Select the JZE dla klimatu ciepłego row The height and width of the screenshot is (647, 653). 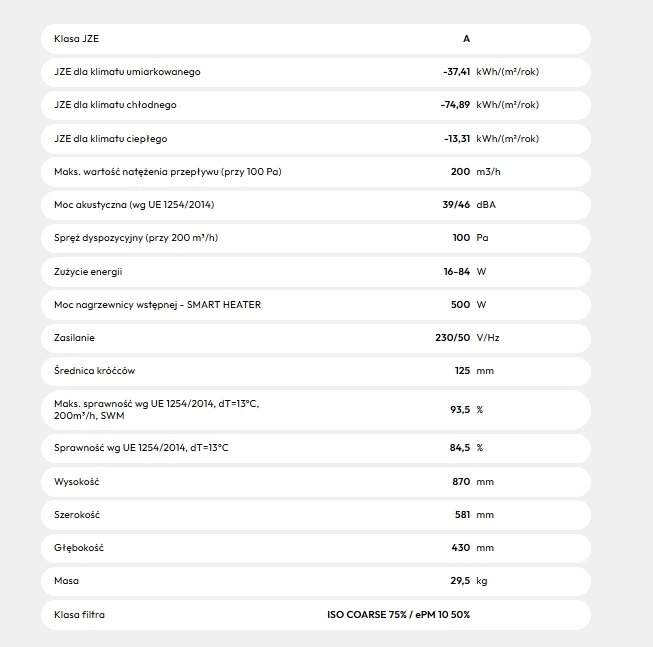315,138
